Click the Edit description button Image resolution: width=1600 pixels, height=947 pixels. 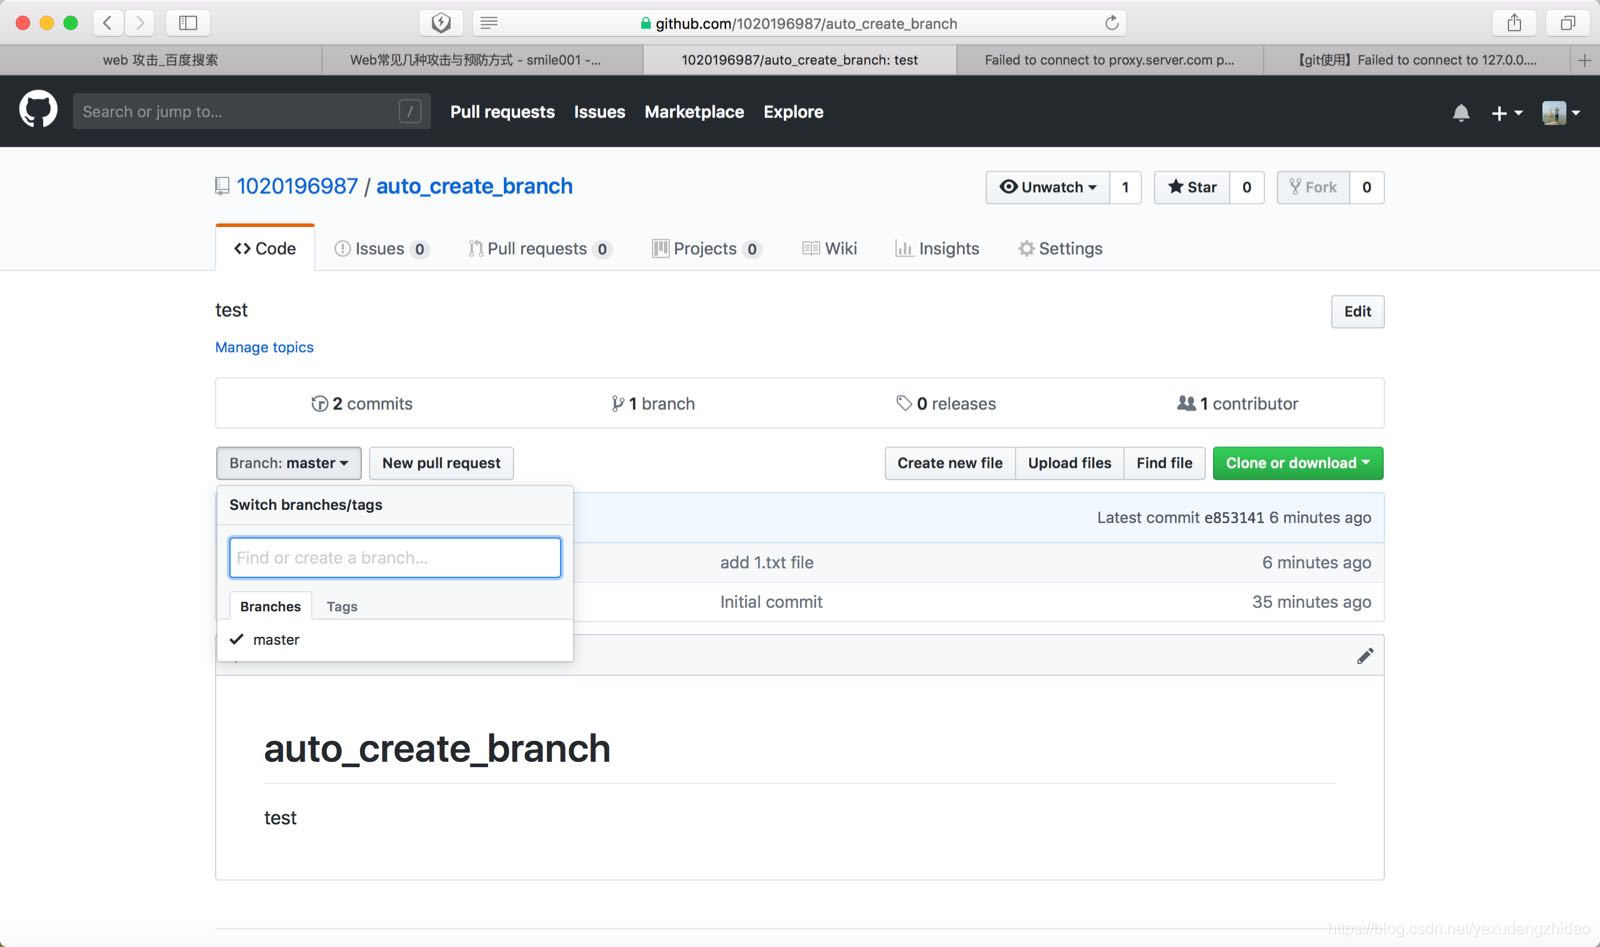pos(1357,311)
